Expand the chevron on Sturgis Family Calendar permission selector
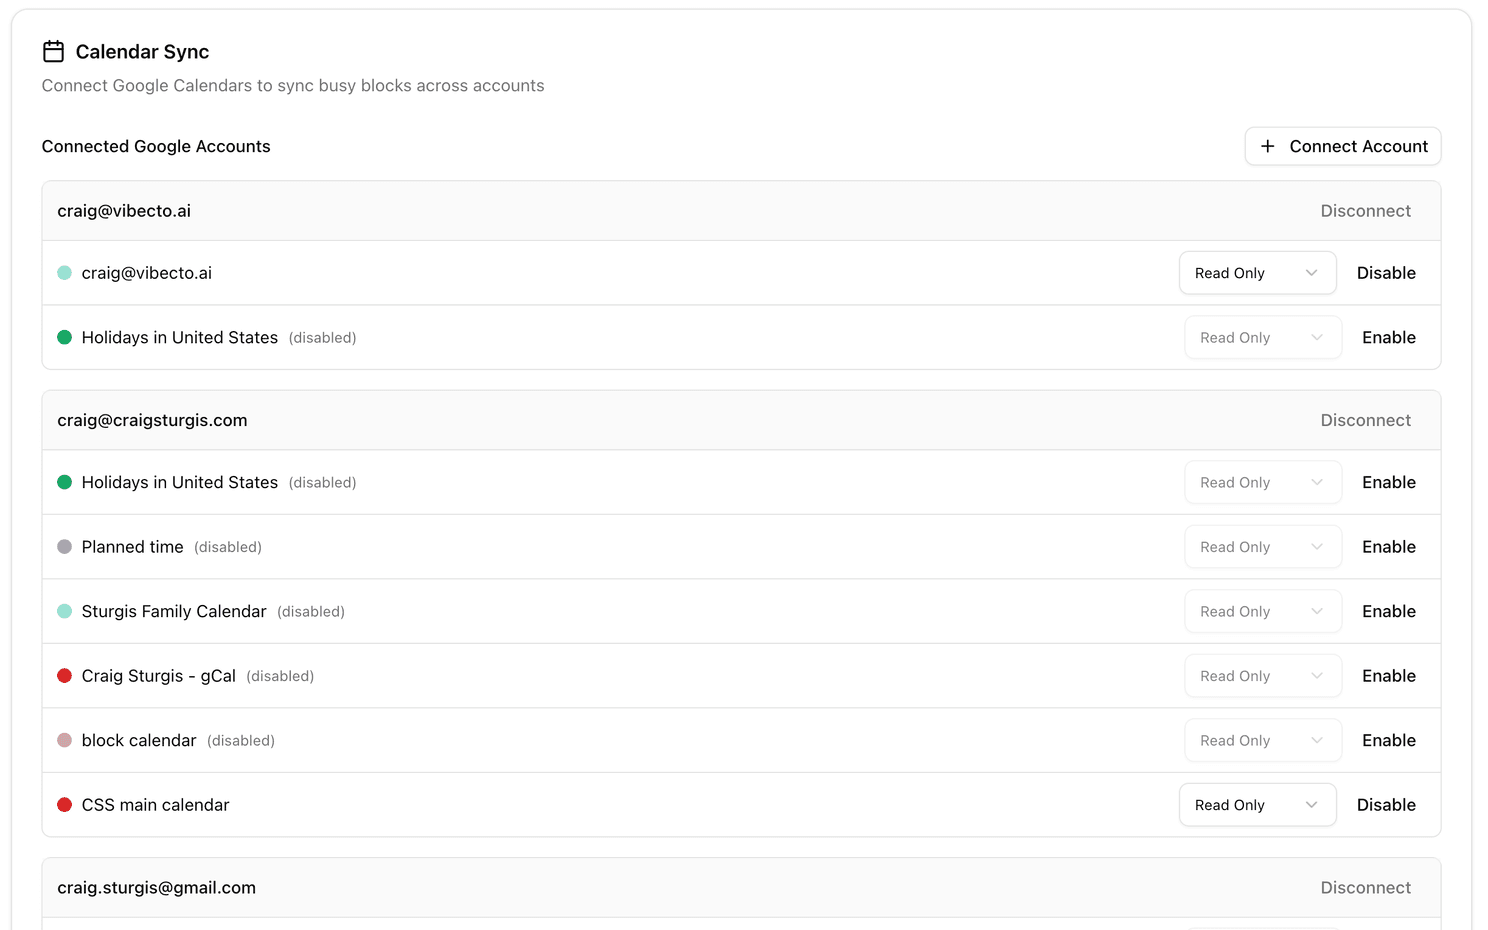Screen dimensions: 1488x930 (x=1317, y=611)
